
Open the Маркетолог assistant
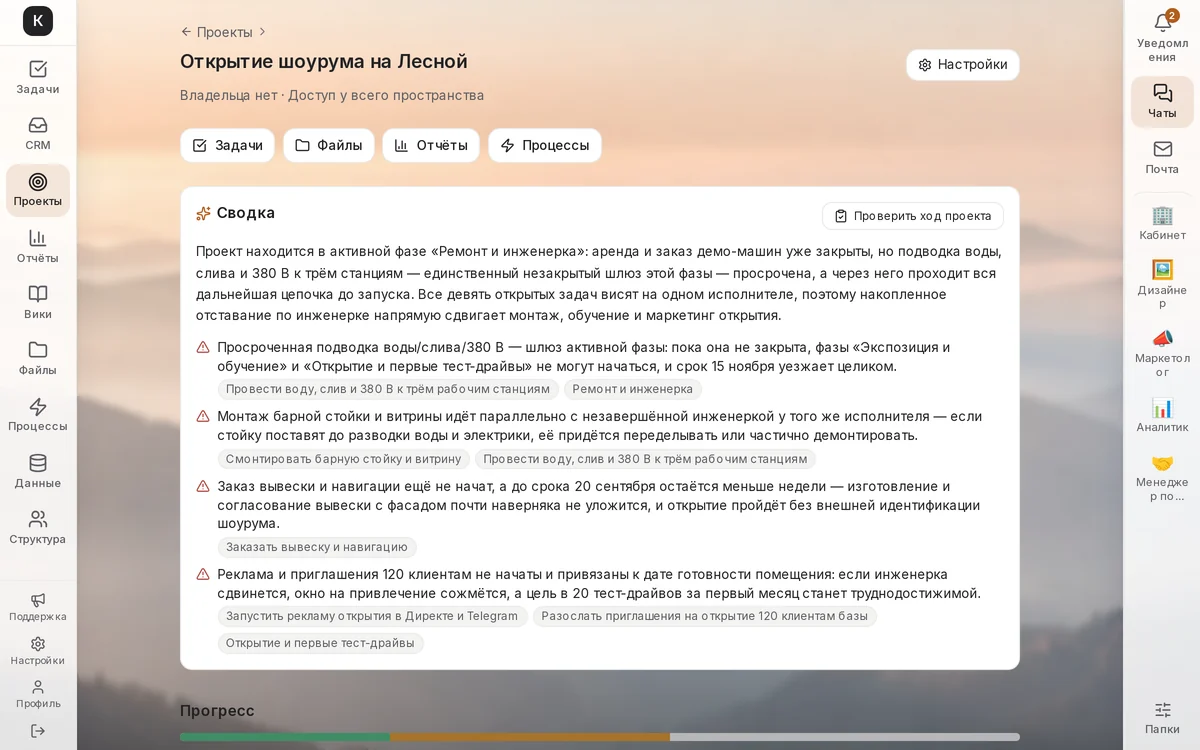(x=1162, y=353)
